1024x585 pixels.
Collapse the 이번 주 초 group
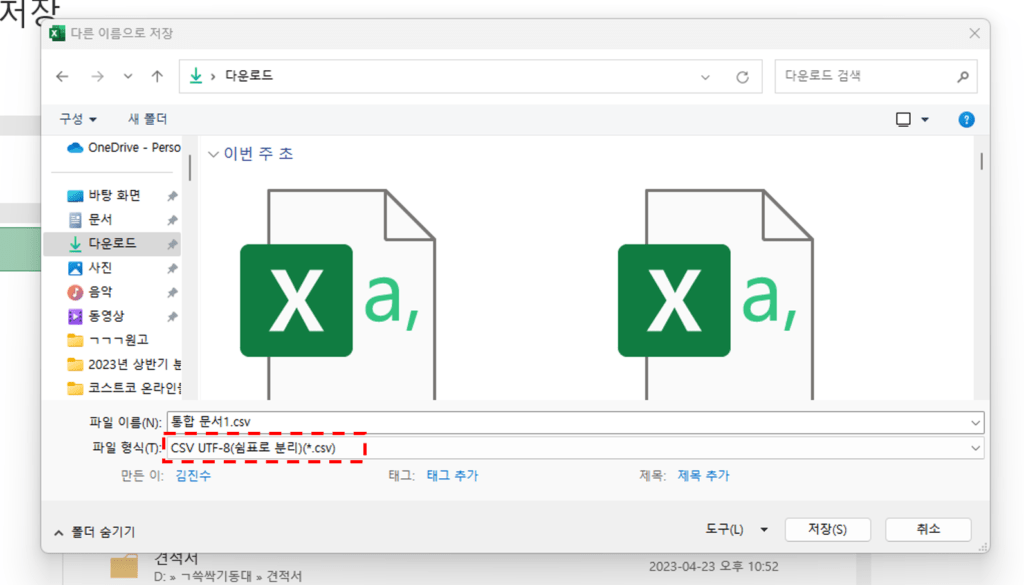click(213, 155)
